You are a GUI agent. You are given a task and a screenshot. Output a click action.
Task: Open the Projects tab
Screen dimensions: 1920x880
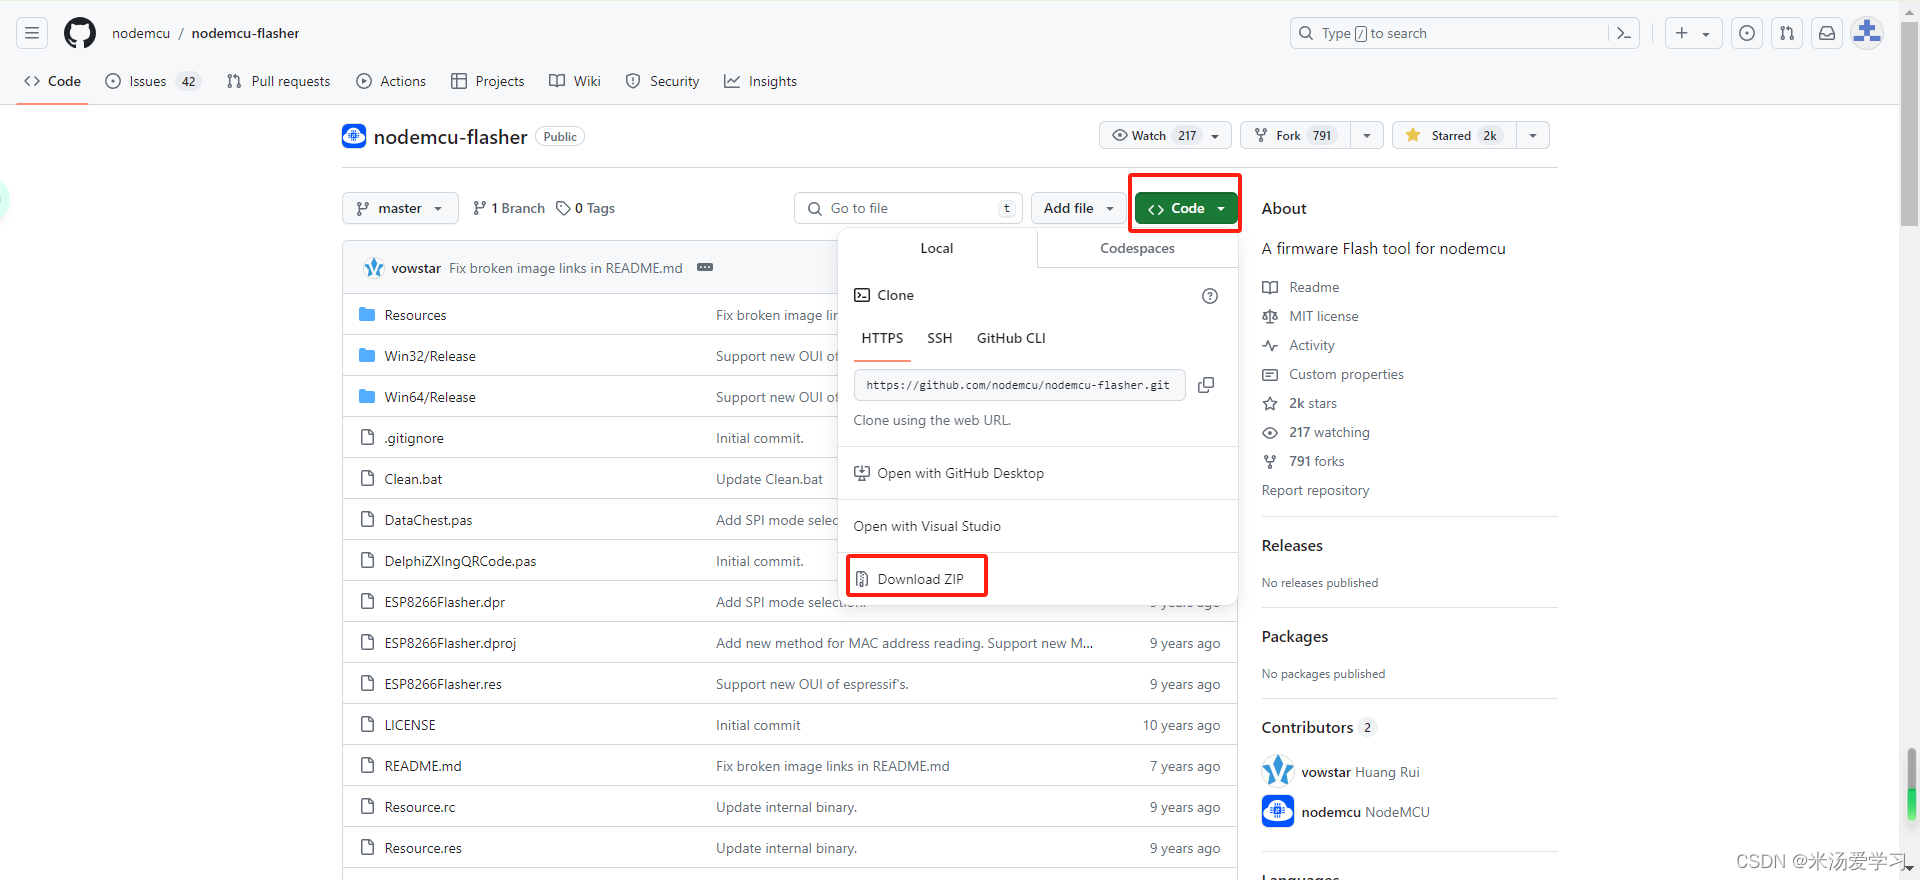487,81
